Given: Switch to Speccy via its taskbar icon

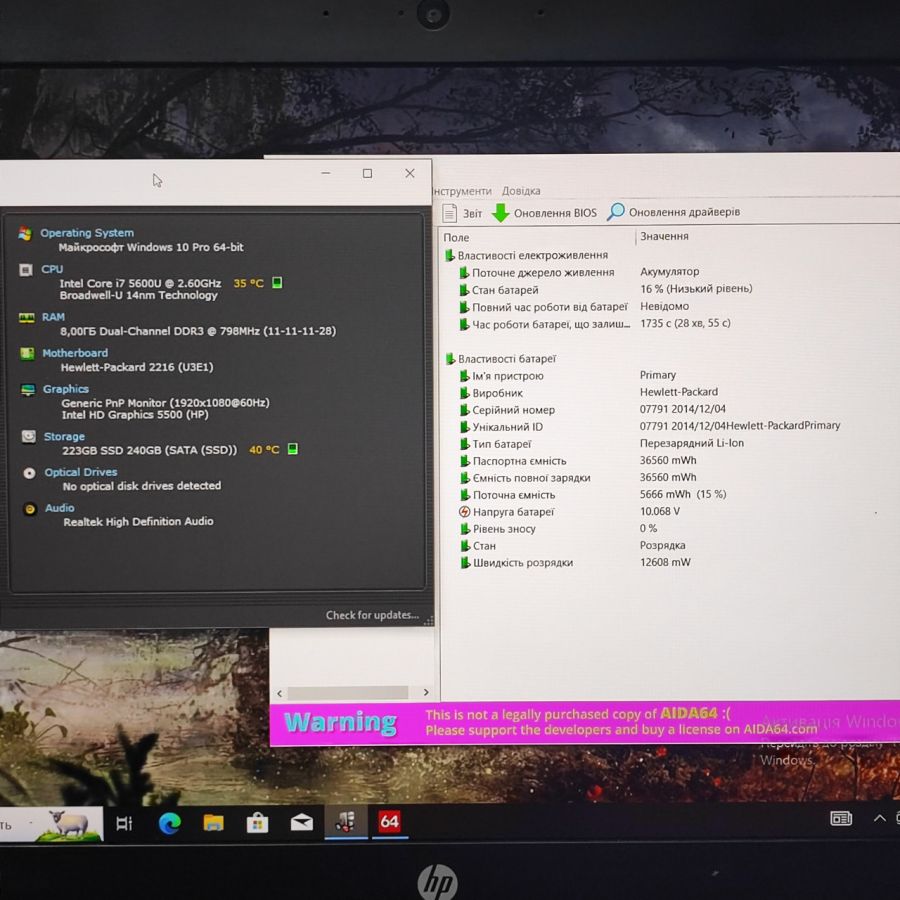Looking at the screenshot, I should 346,822.
